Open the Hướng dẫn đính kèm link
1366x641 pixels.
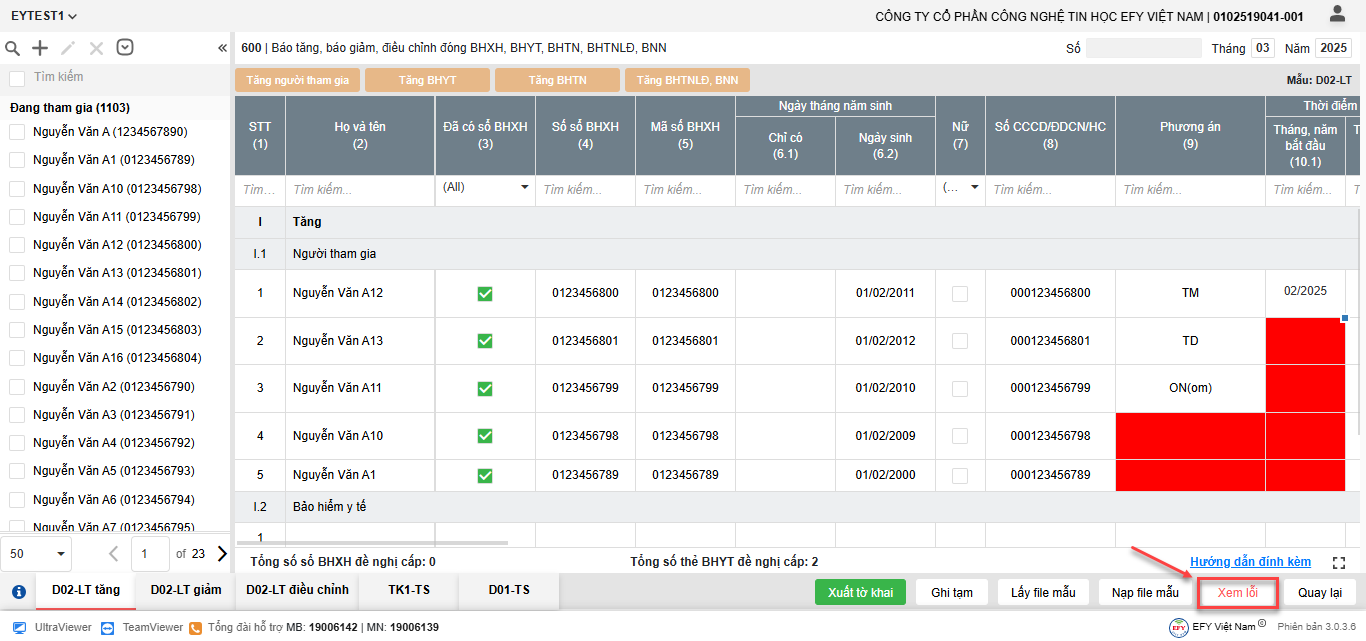click(x=1250, y=562)
